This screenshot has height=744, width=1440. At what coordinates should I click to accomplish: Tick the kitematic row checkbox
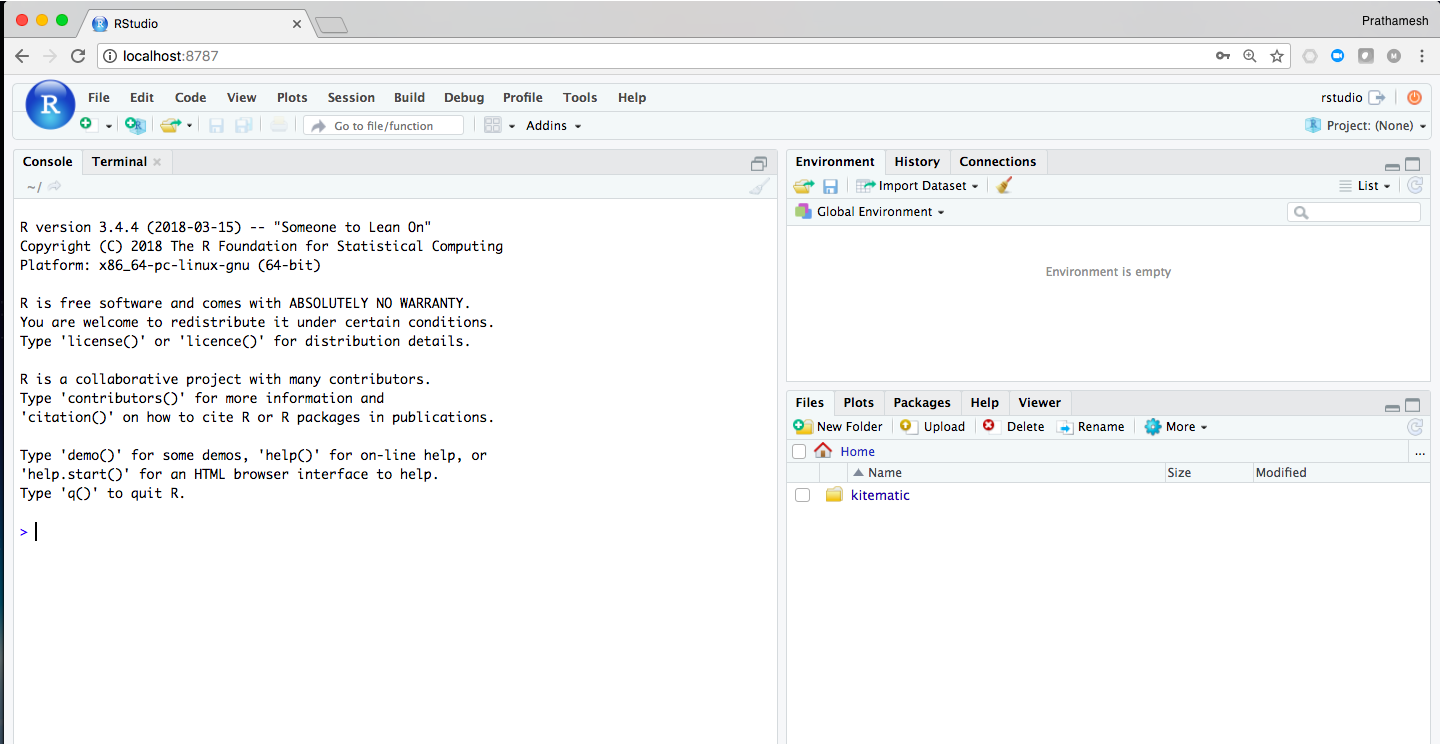802,495
